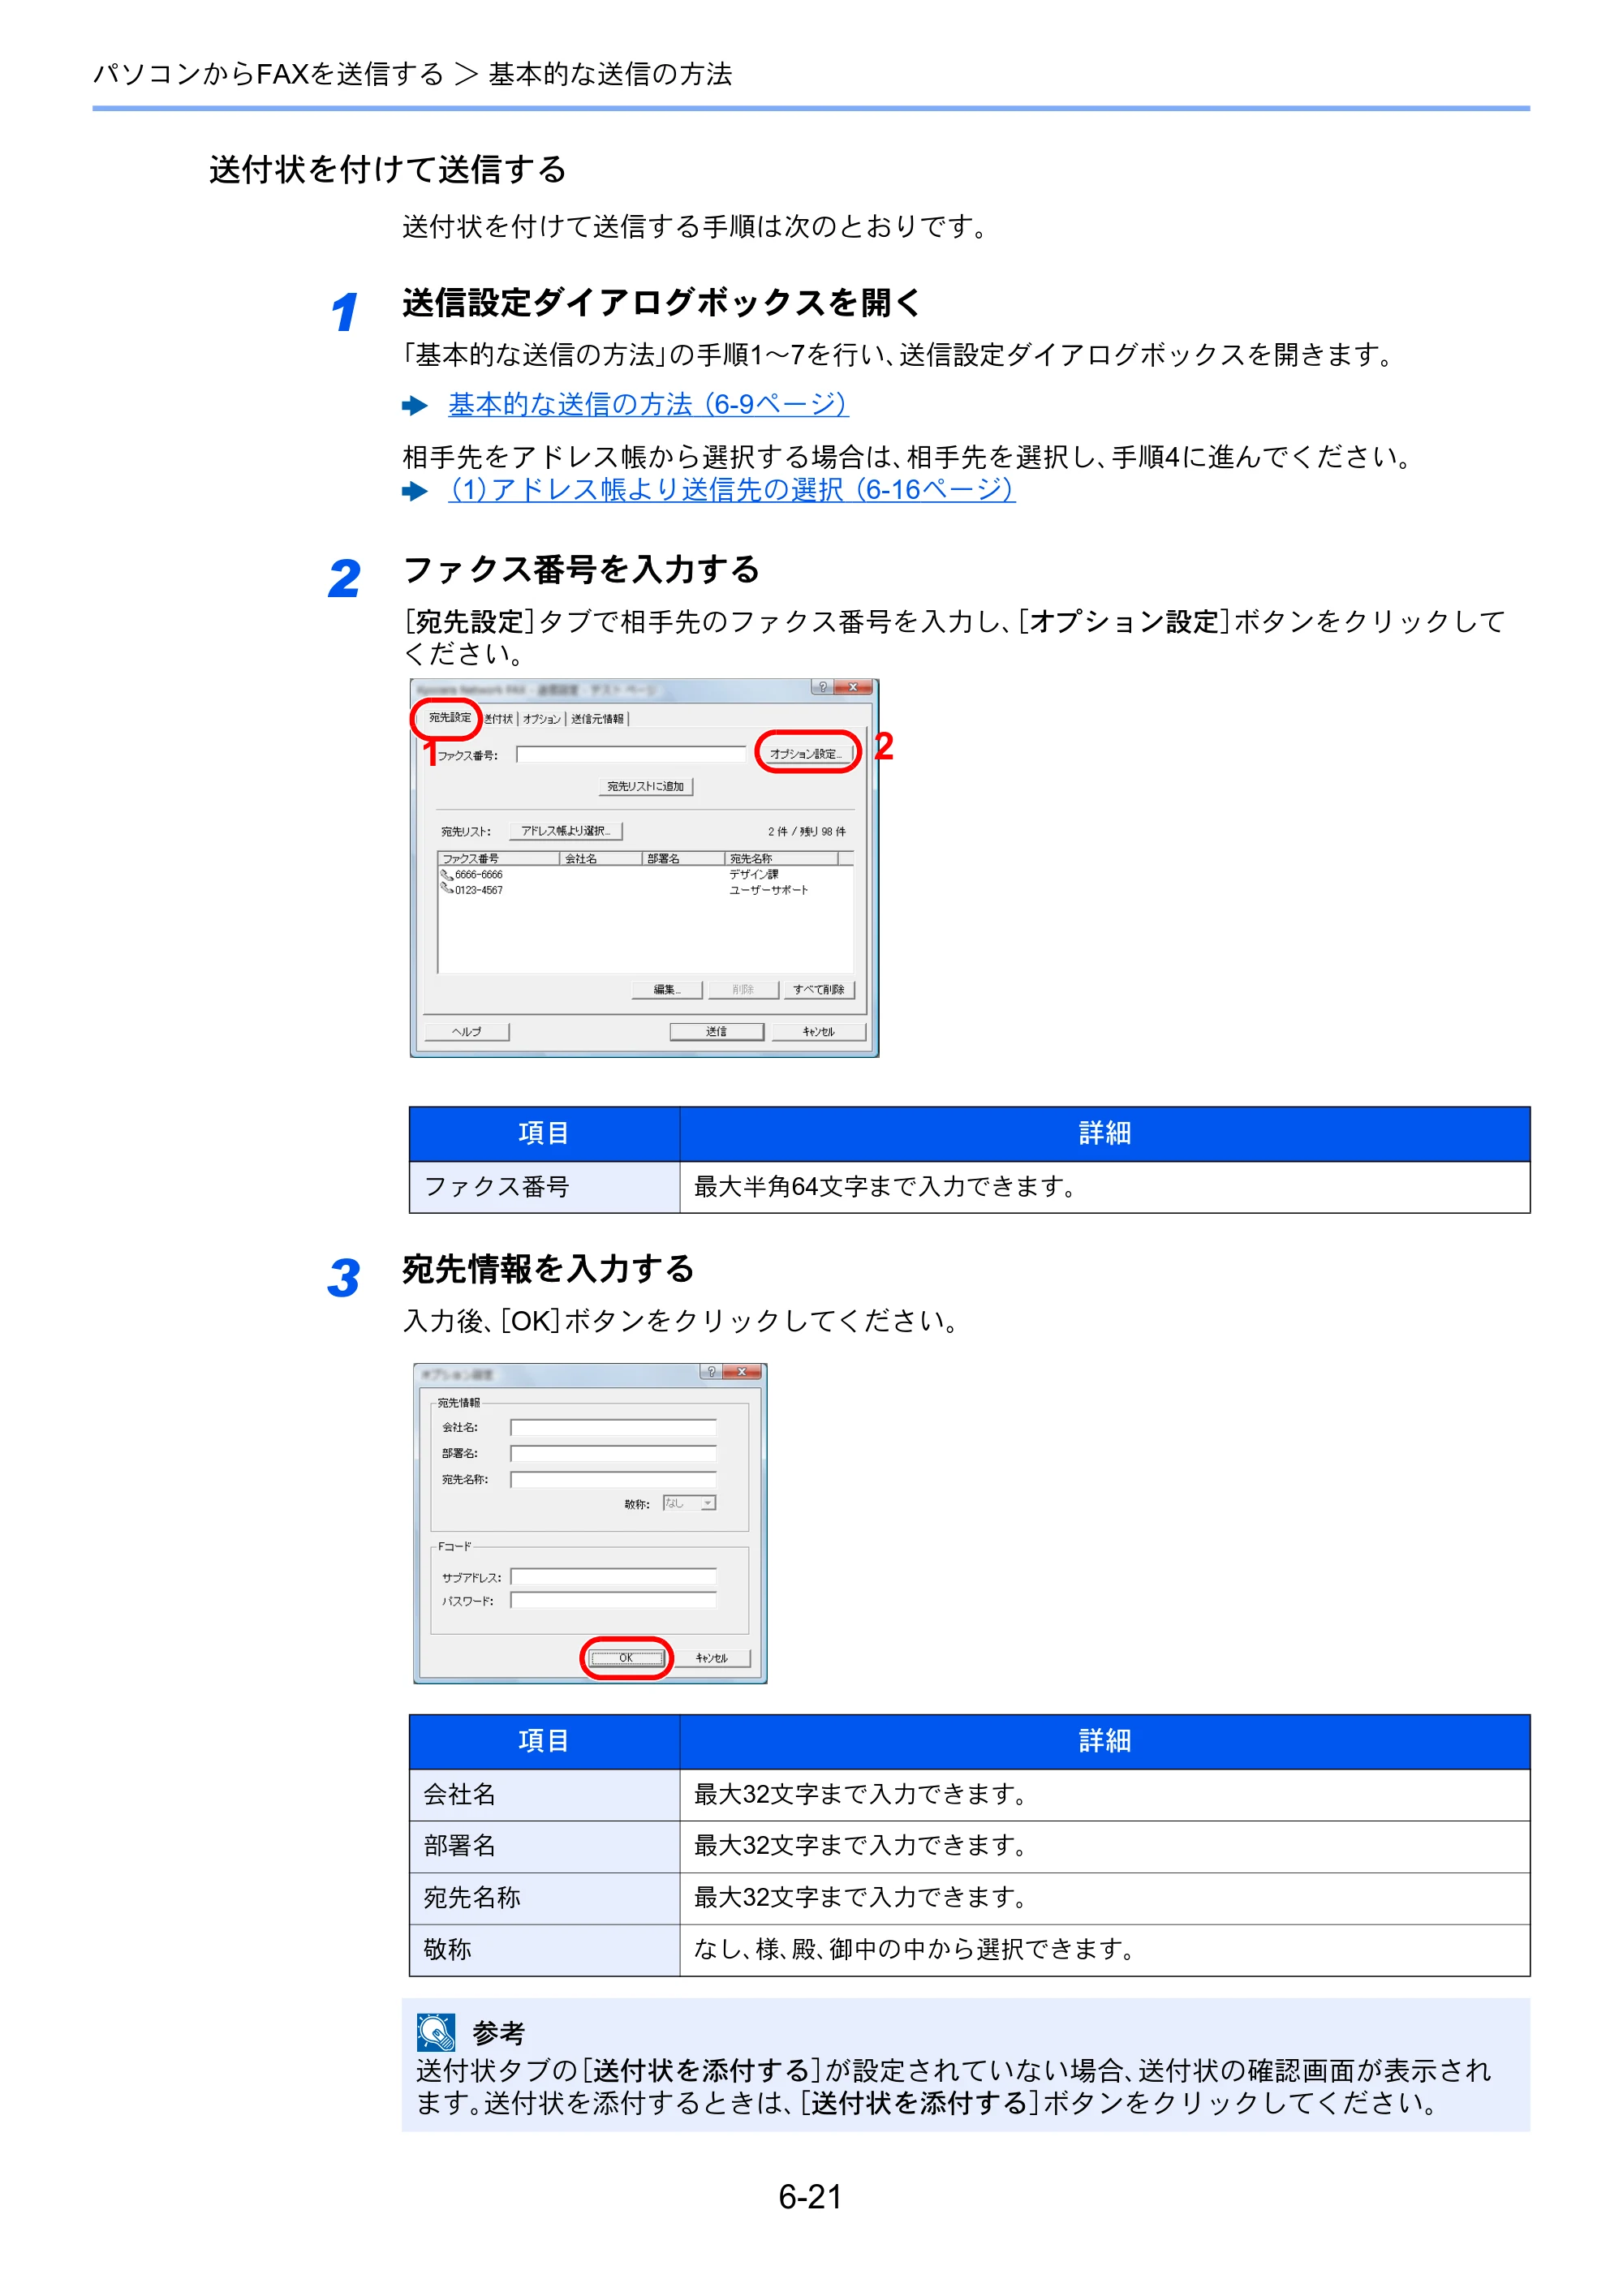Click the greyed 削除 button
This screenshot has height=2296, width=1623.
[x=743, y=989]
